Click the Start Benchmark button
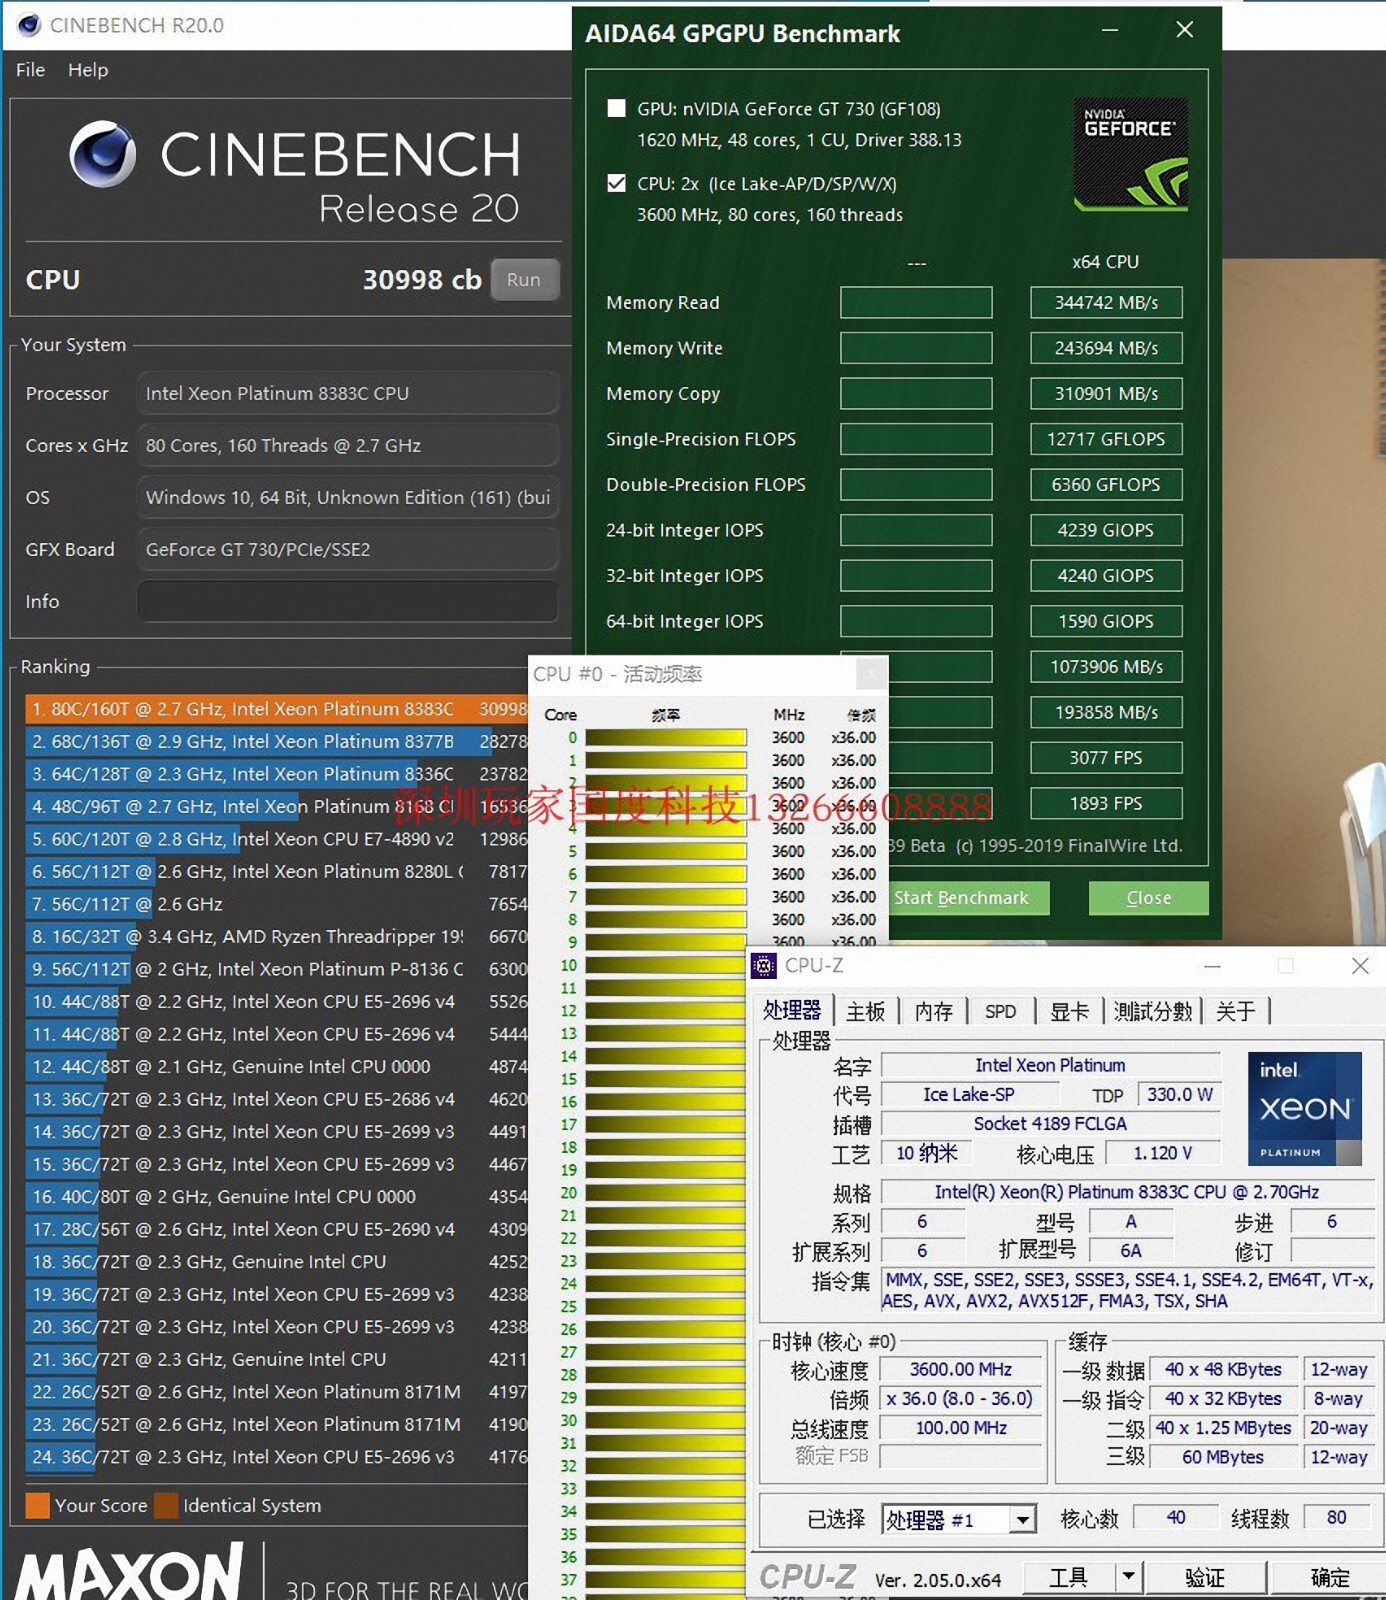Screen dimensions: 1386x1600 click(x=962, y=898)
